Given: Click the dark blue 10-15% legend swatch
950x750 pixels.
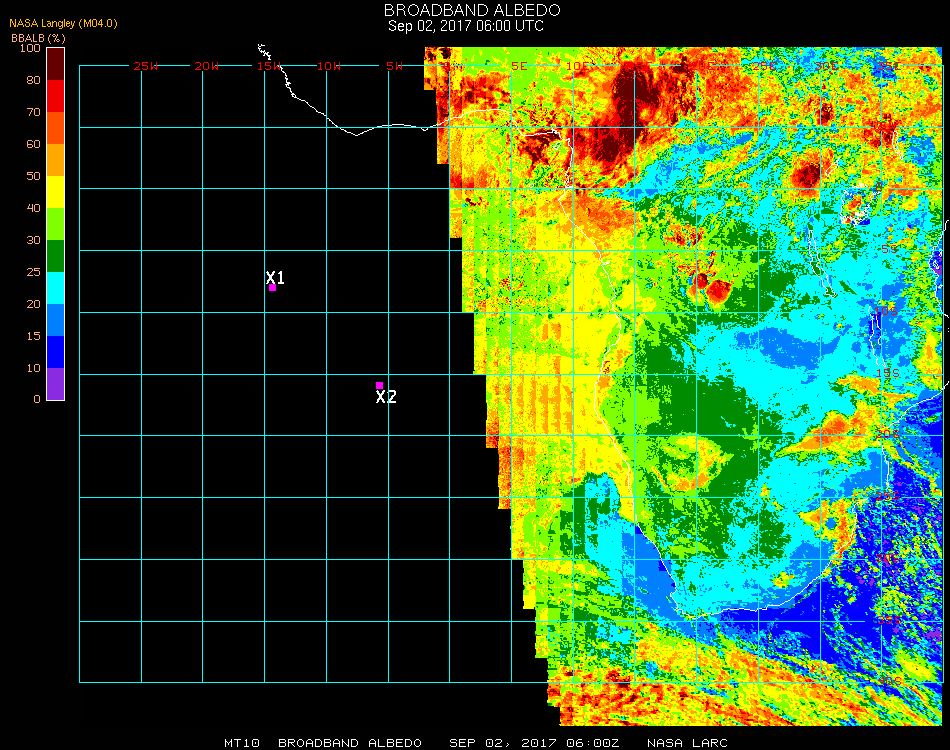Looking at the screenshot, I should pyautogui.click(x=56, y=352).
